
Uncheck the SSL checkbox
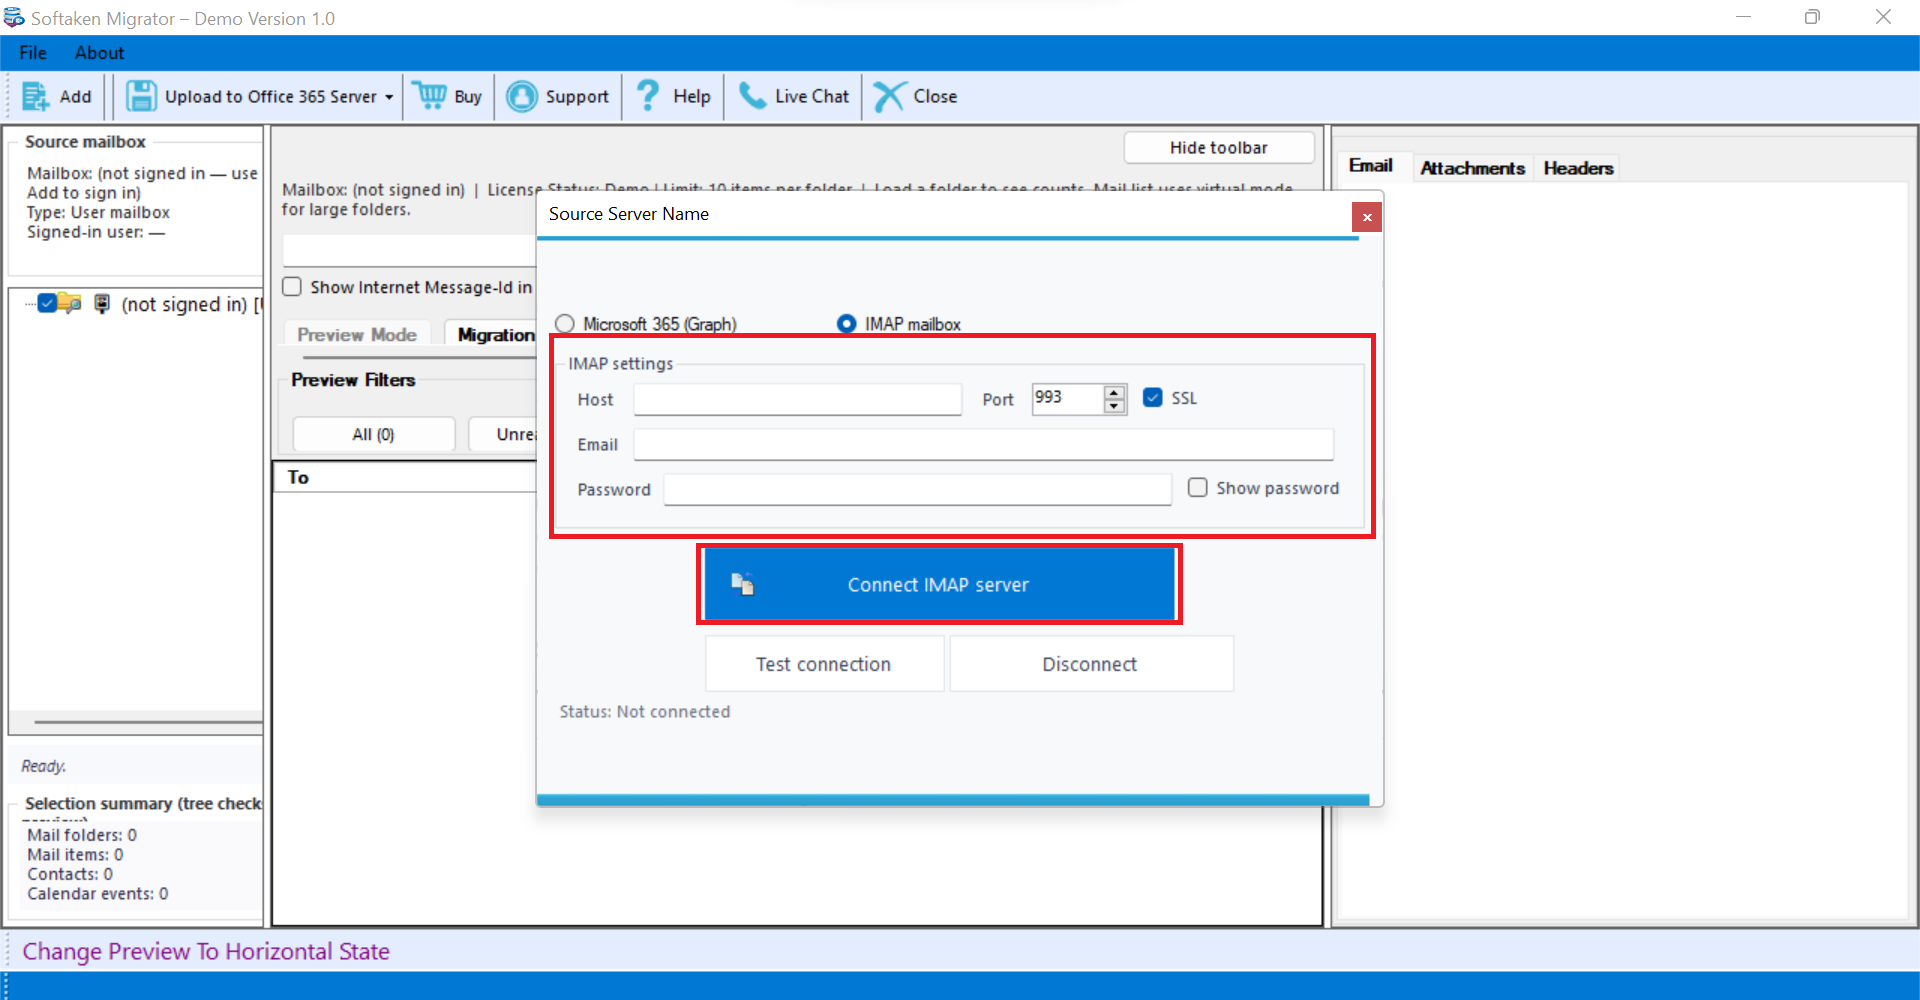coord(1153,397)
